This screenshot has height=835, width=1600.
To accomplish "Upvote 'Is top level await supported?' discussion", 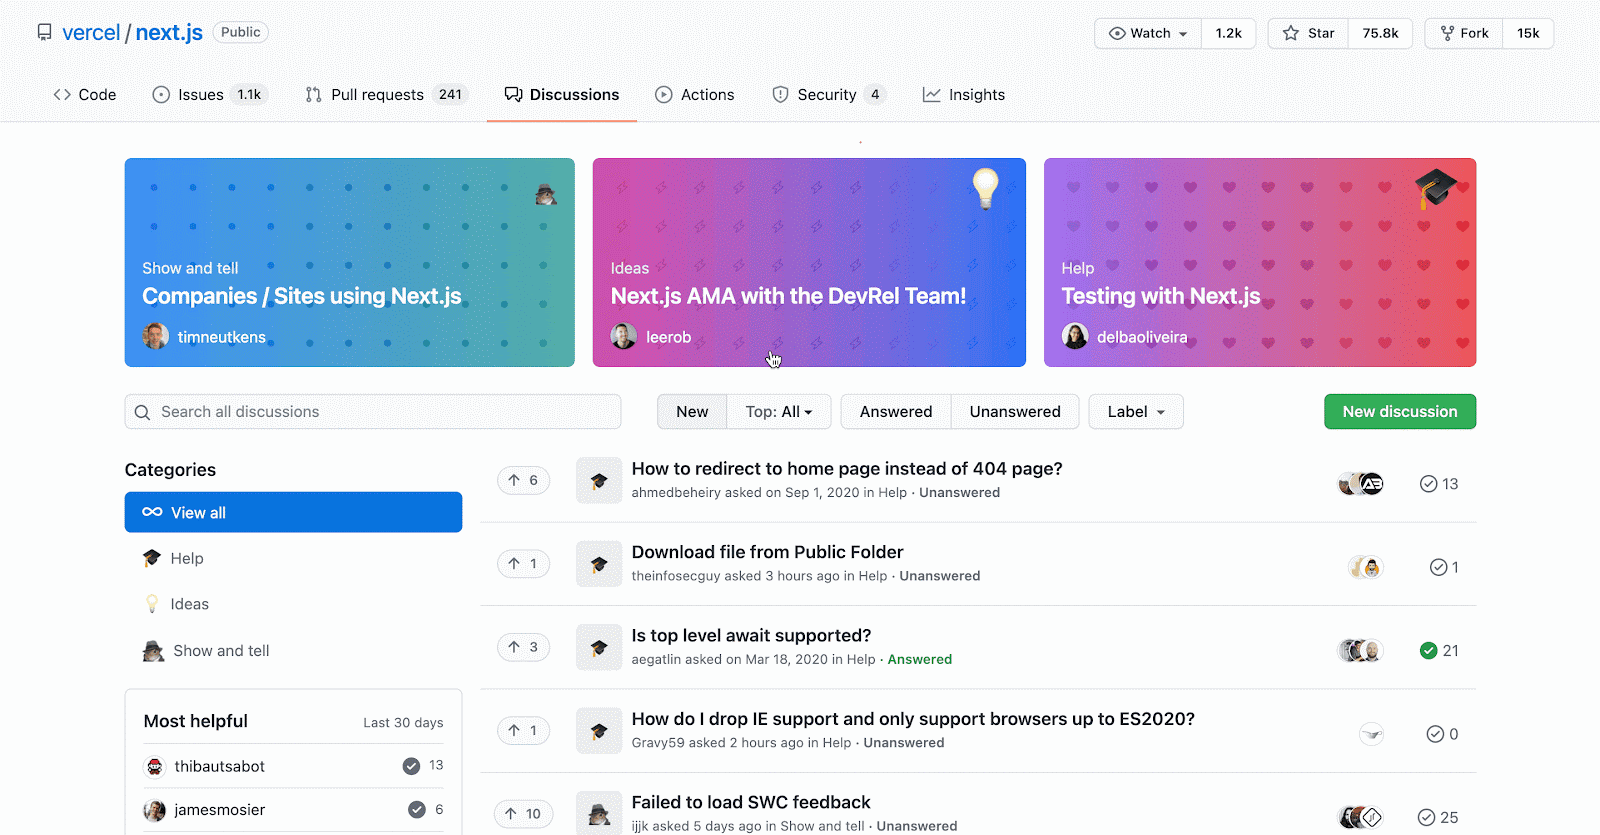I will click(523, 647).
